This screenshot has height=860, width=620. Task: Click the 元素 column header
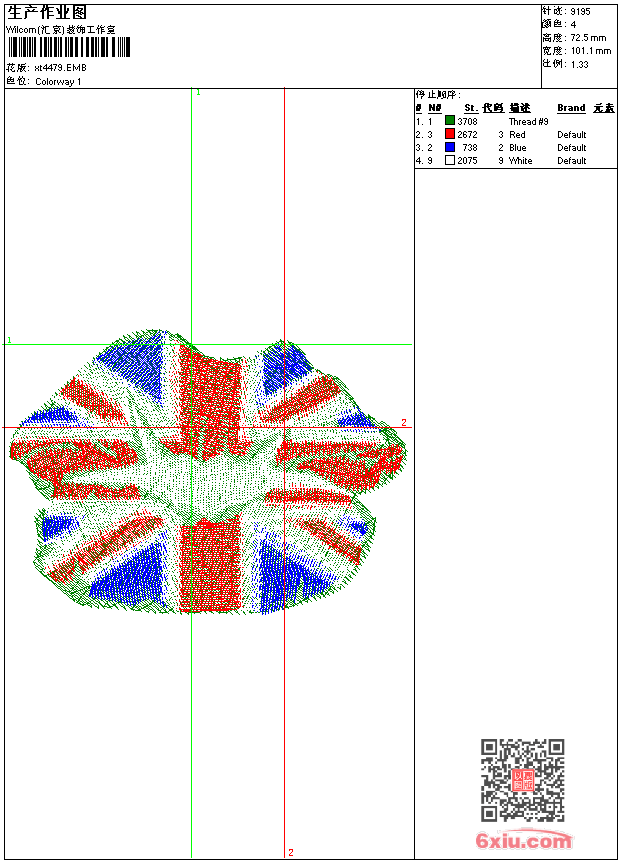click(604, 108)
